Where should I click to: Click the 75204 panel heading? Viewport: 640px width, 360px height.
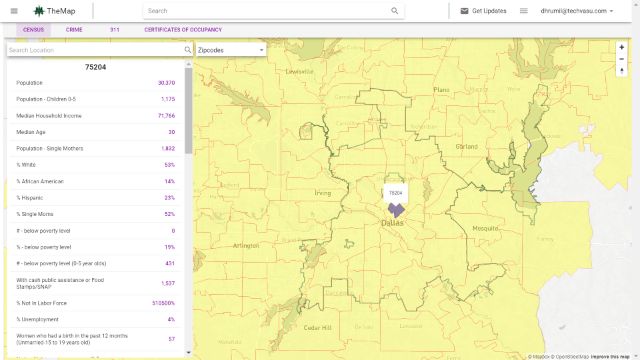[96, 67]
